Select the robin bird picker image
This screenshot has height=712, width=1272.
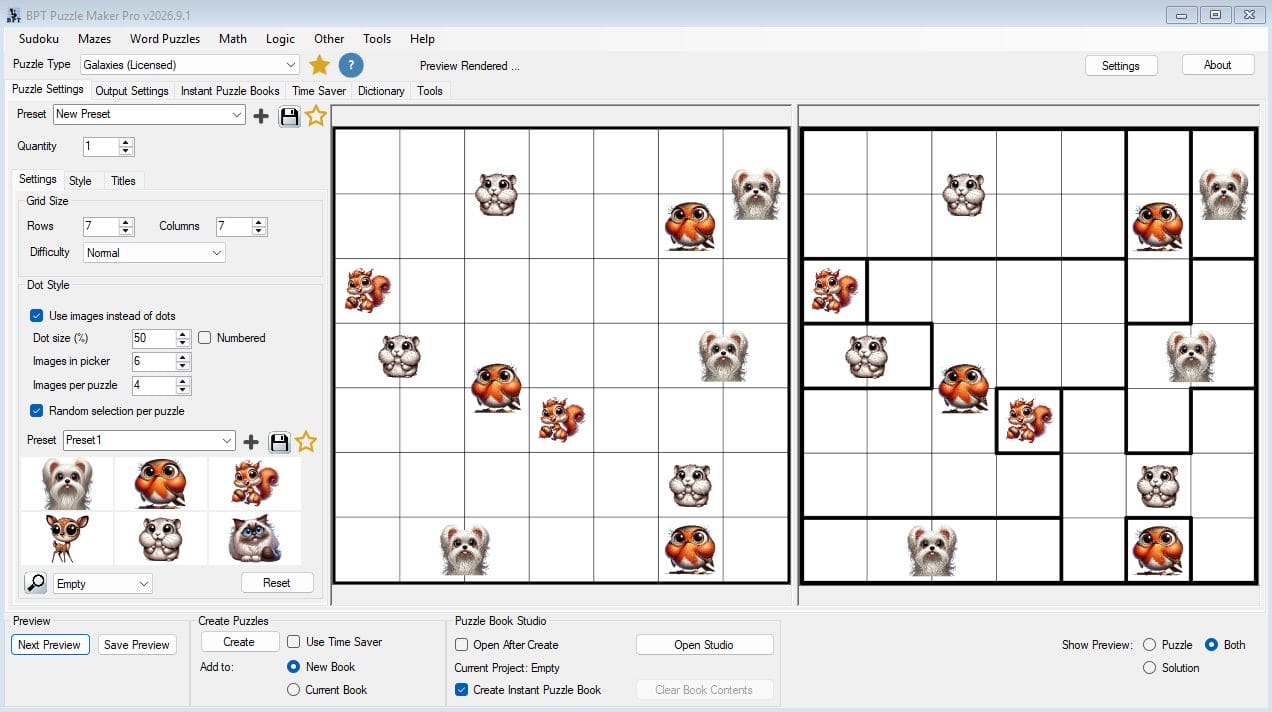click(x=161, y=484)
